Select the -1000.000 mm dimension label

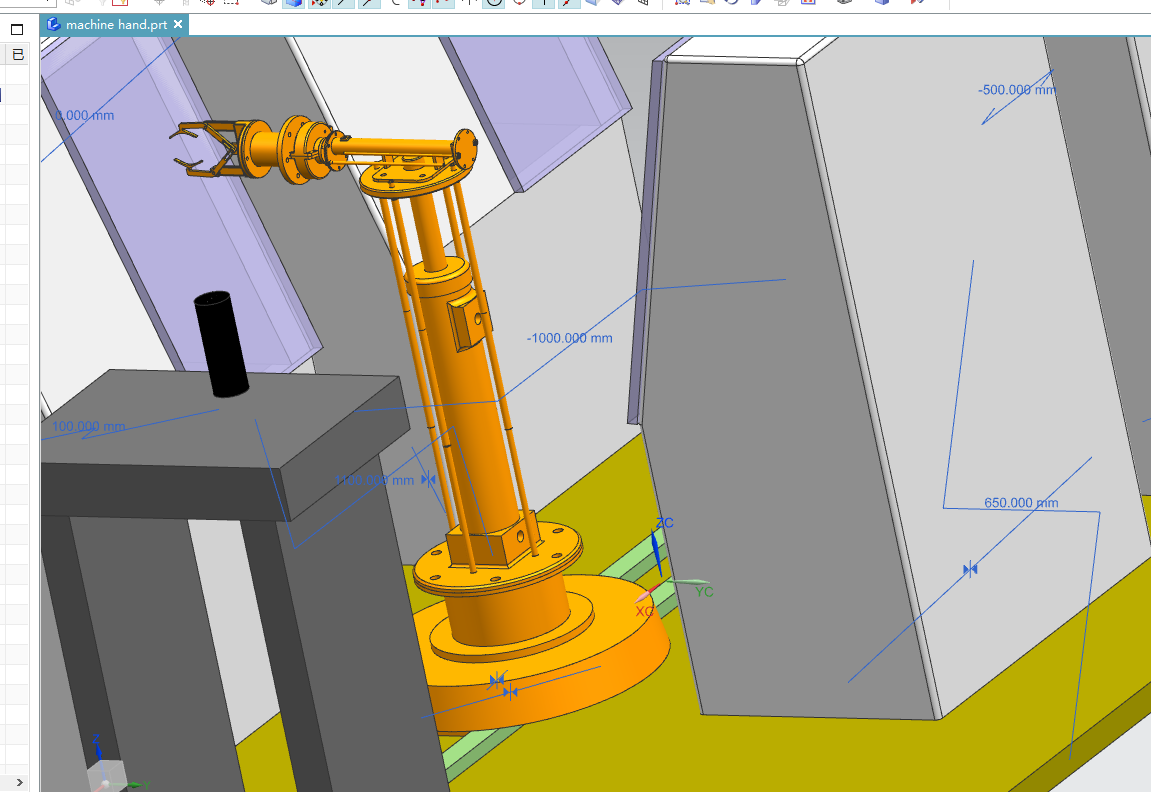570,338
